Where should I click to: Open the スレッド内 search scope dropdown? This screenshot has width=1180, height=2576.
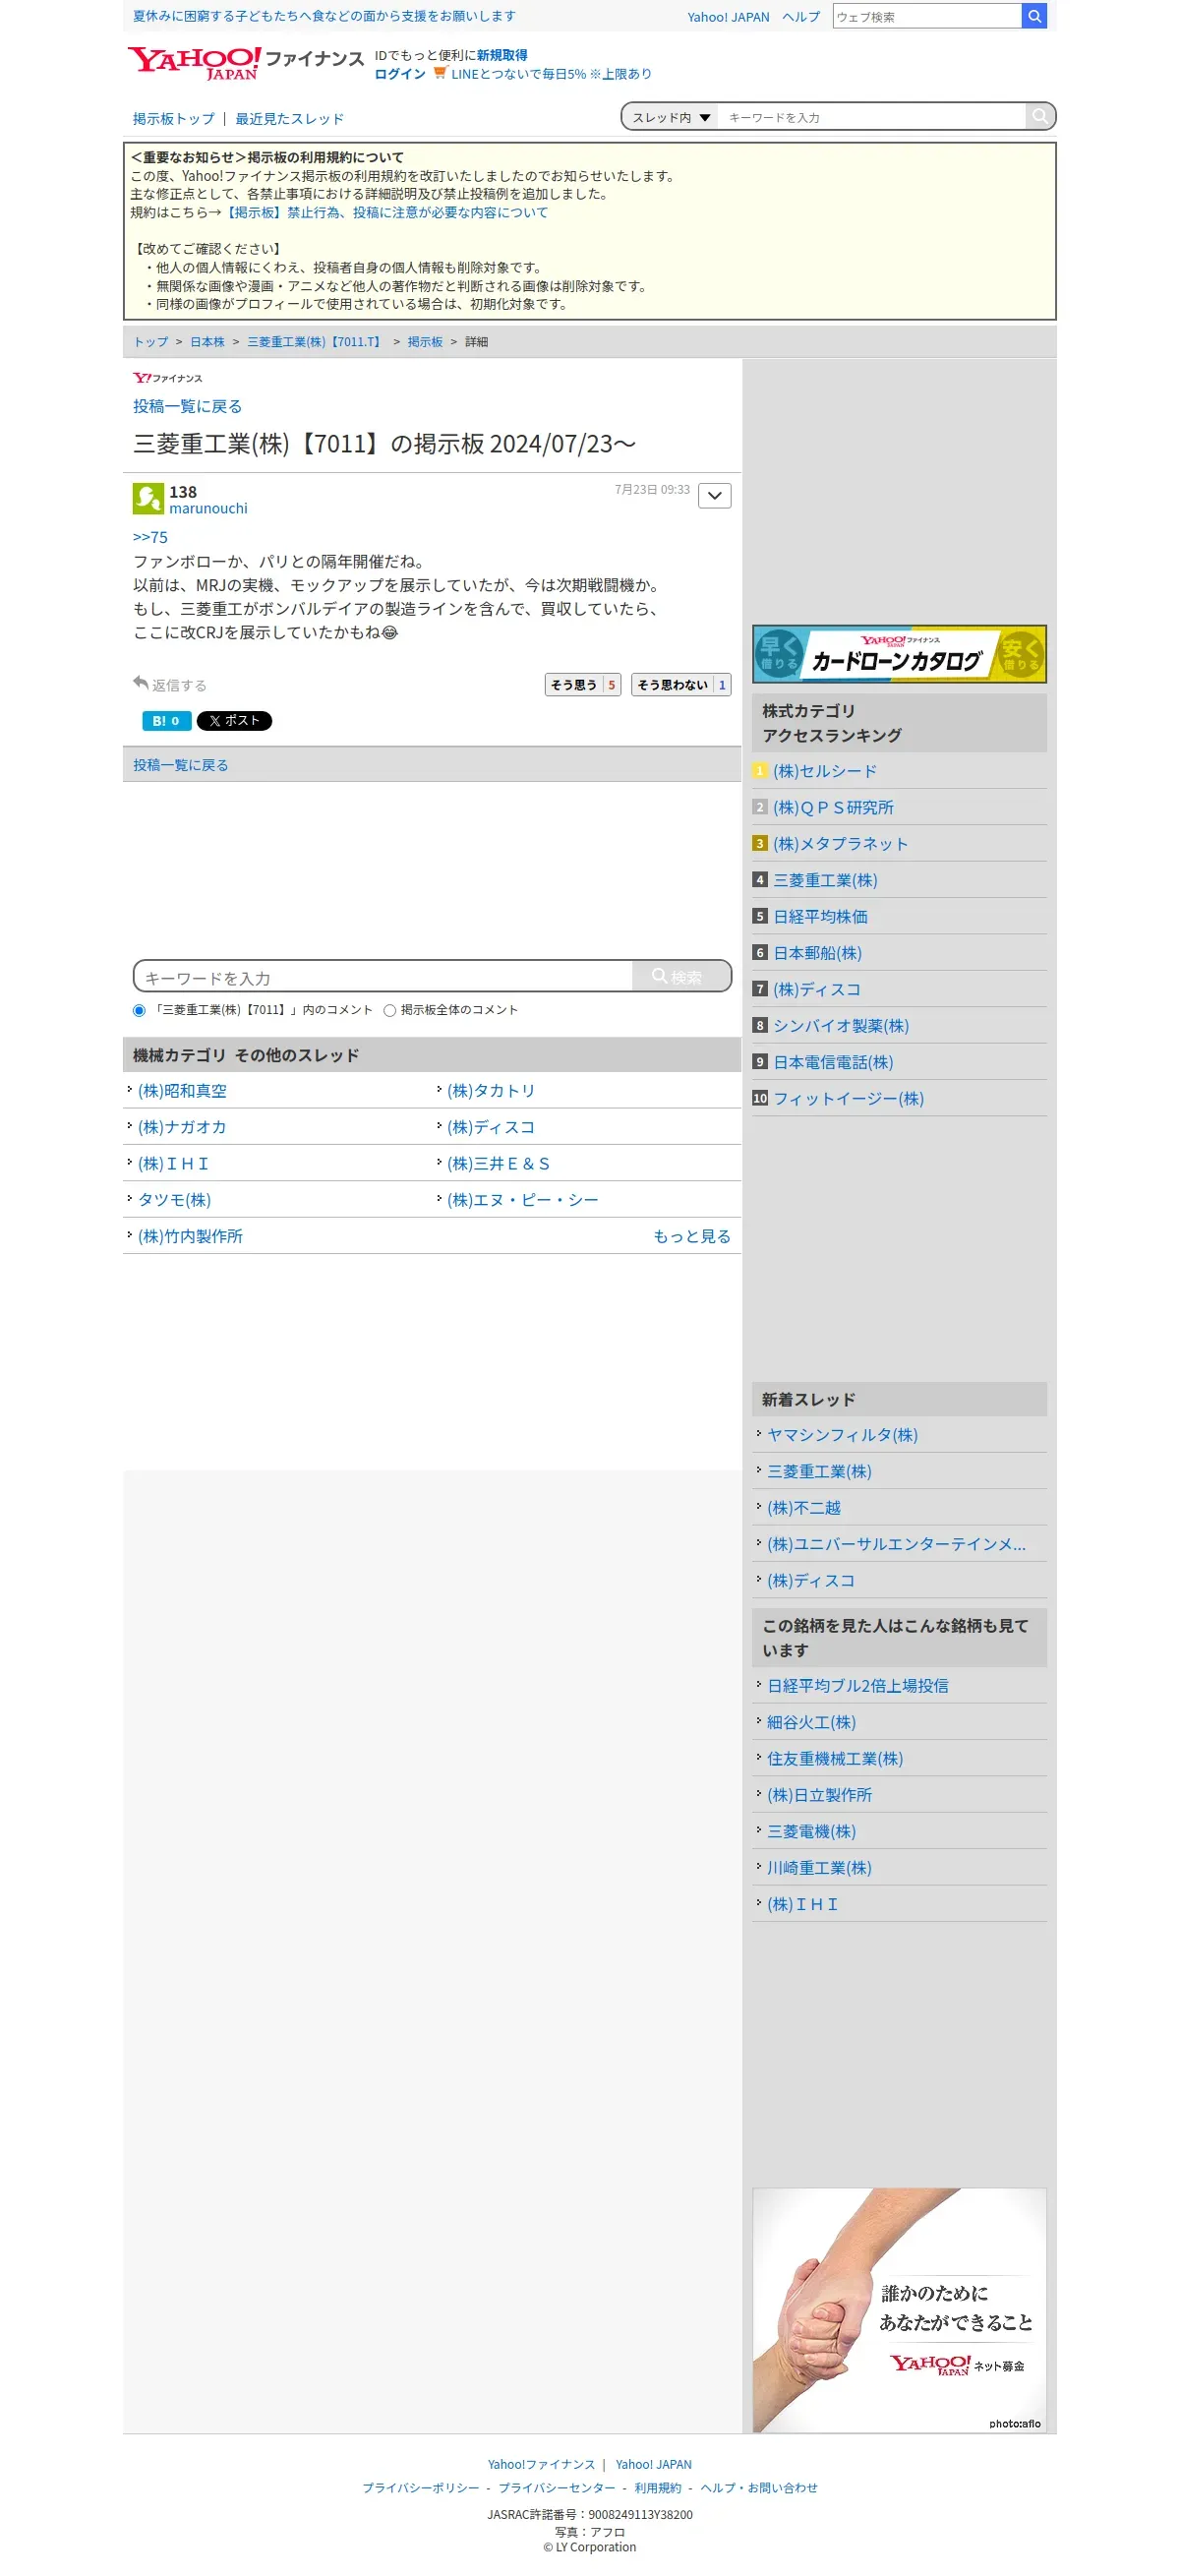(670, 117)
